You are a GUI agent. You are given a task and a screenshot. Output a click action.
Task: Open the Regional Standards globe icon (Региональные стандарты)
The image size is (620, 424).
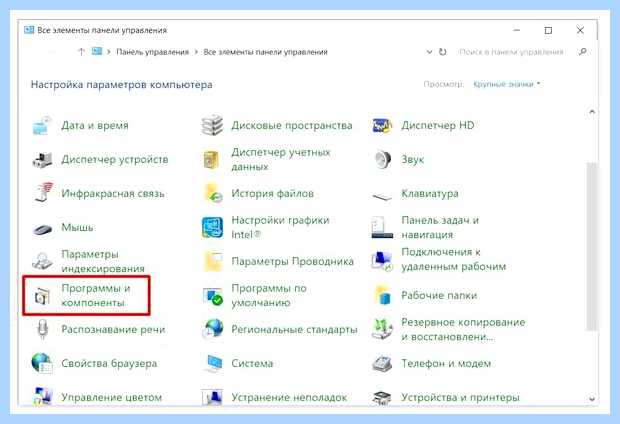213,329
